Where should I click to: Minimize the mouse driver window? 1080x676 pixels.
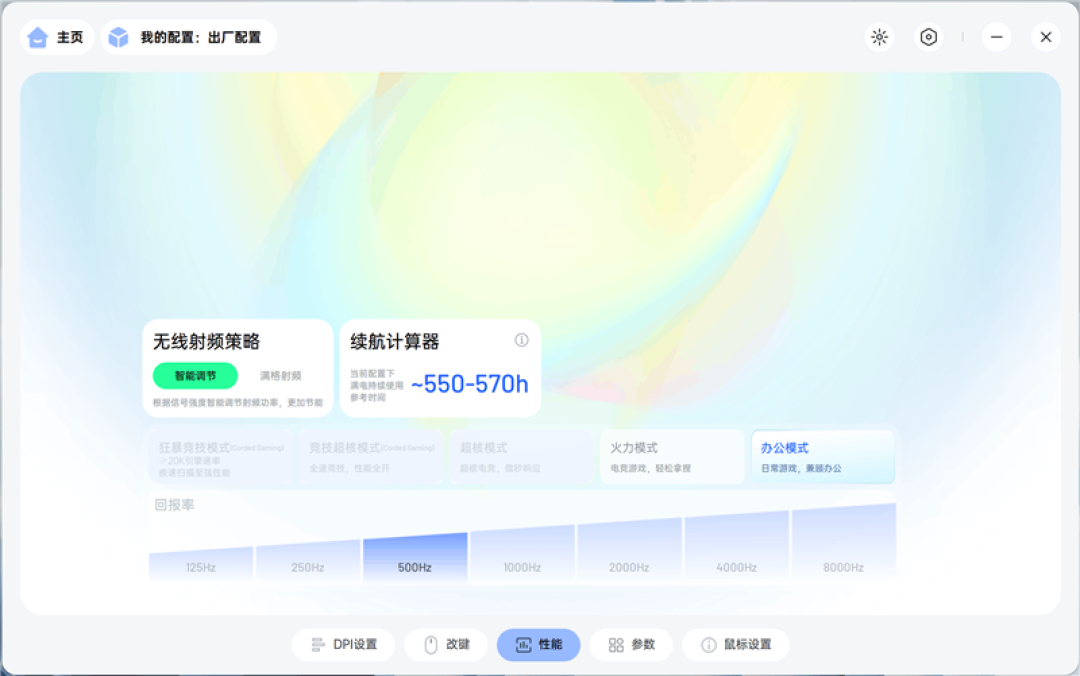(997, 37)
